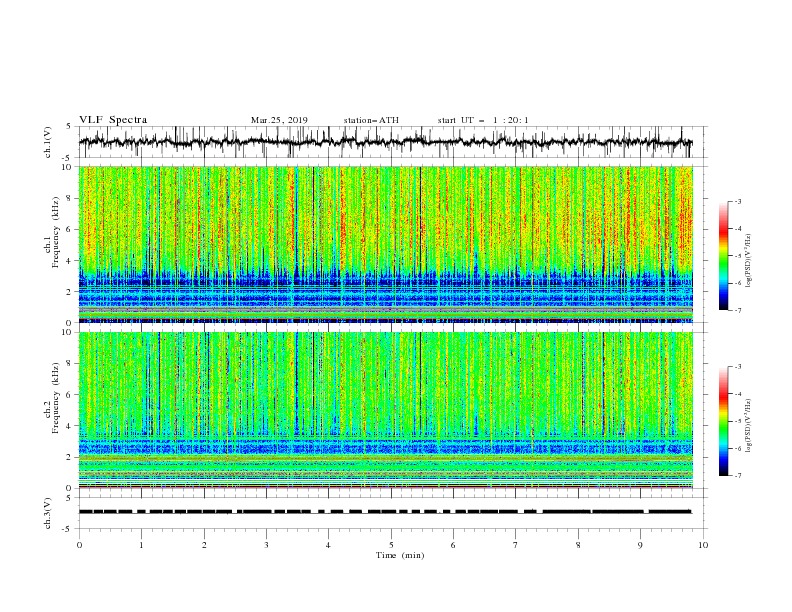The height and width of the screenshot is (612, 792).
Task: Click the "ch.1(V)" waveform axis label
Action: coord(48,142)
